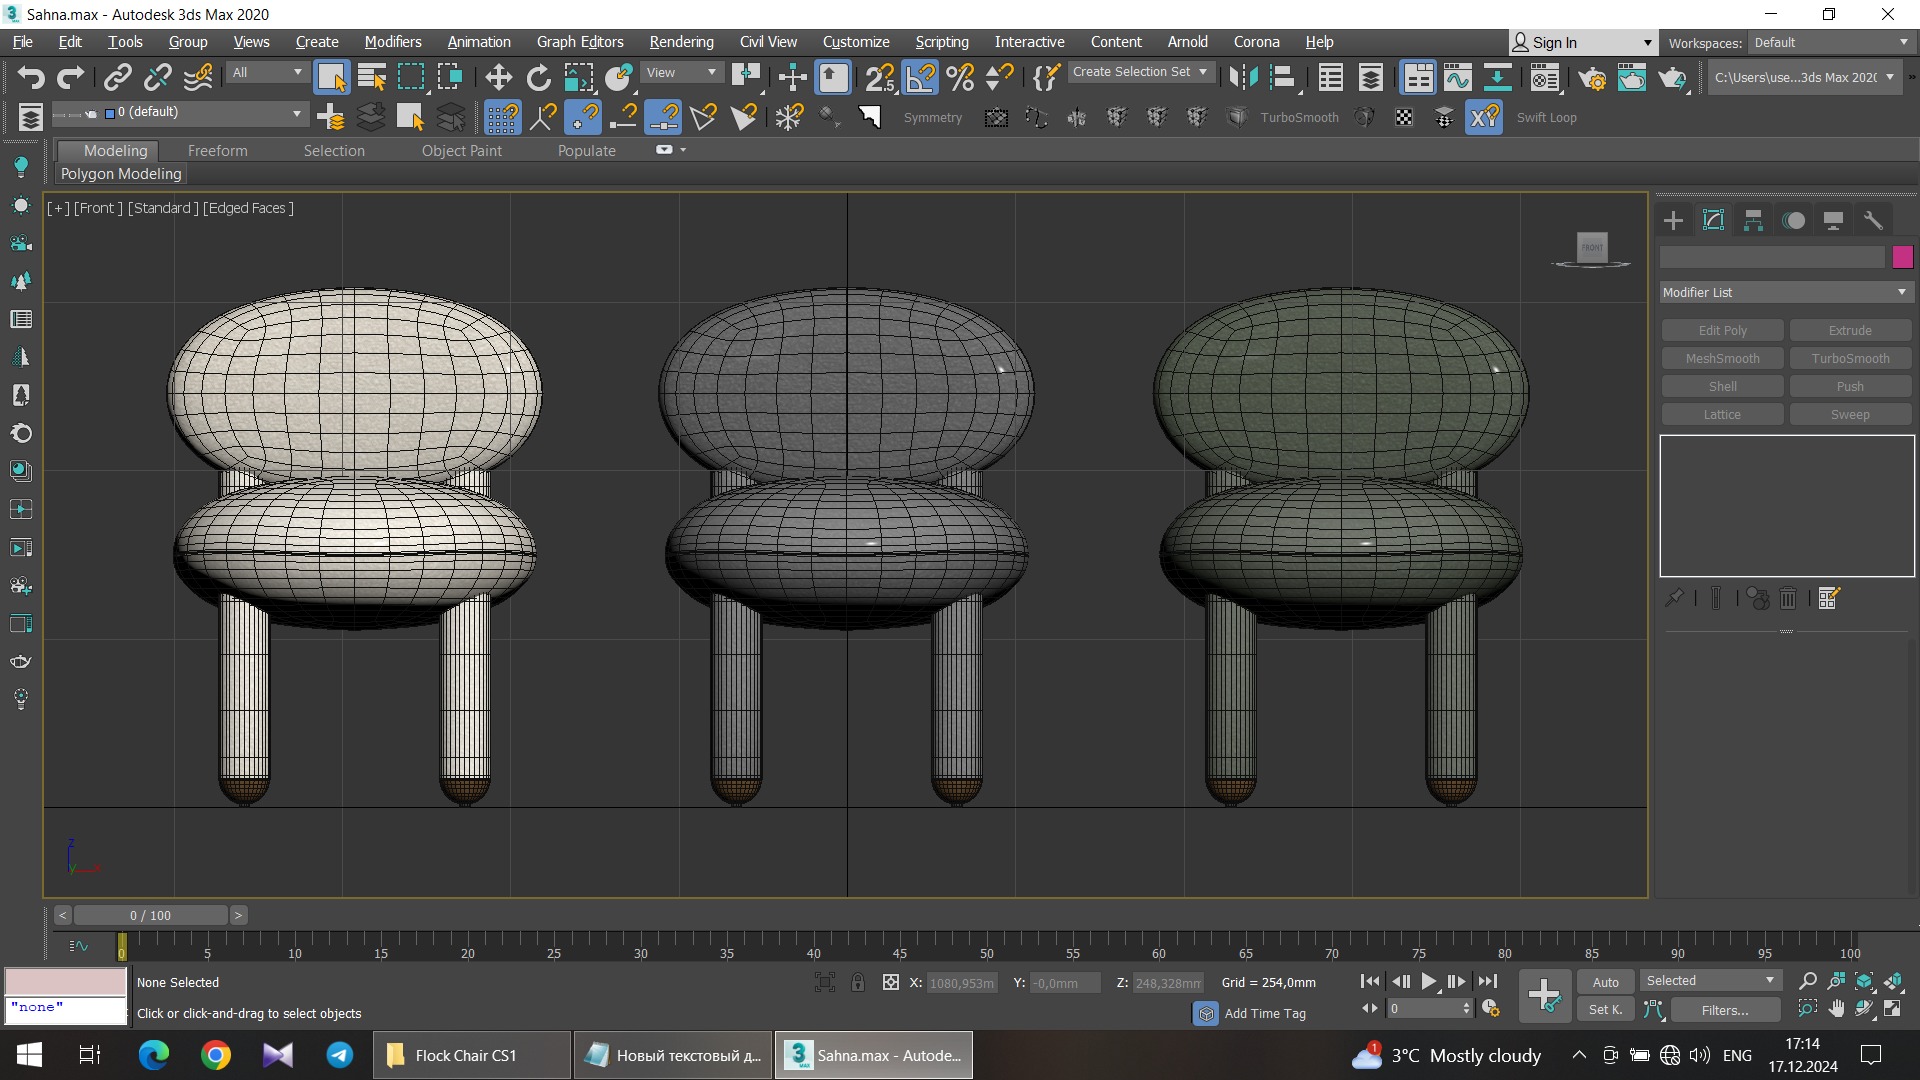This screenshot has width=1920, height=1080.
Task: Toggle Window/Crossing selection mode
Action: coord(450,77)
